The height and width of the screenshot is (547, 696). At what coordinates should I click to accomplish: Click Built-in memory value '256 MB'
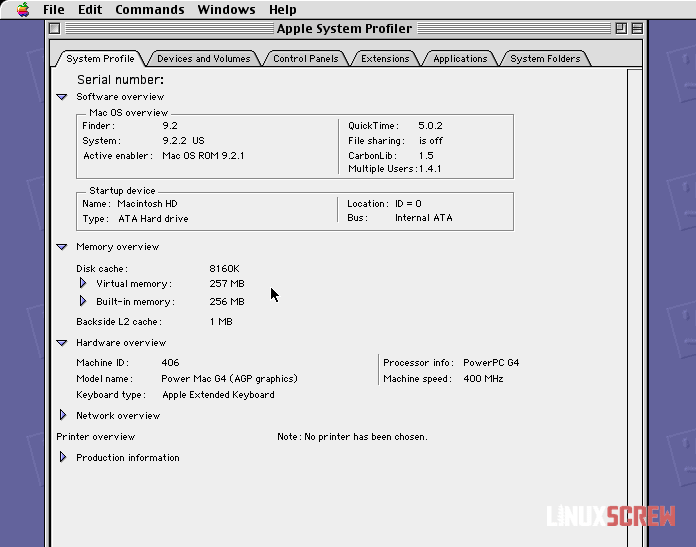227,302
